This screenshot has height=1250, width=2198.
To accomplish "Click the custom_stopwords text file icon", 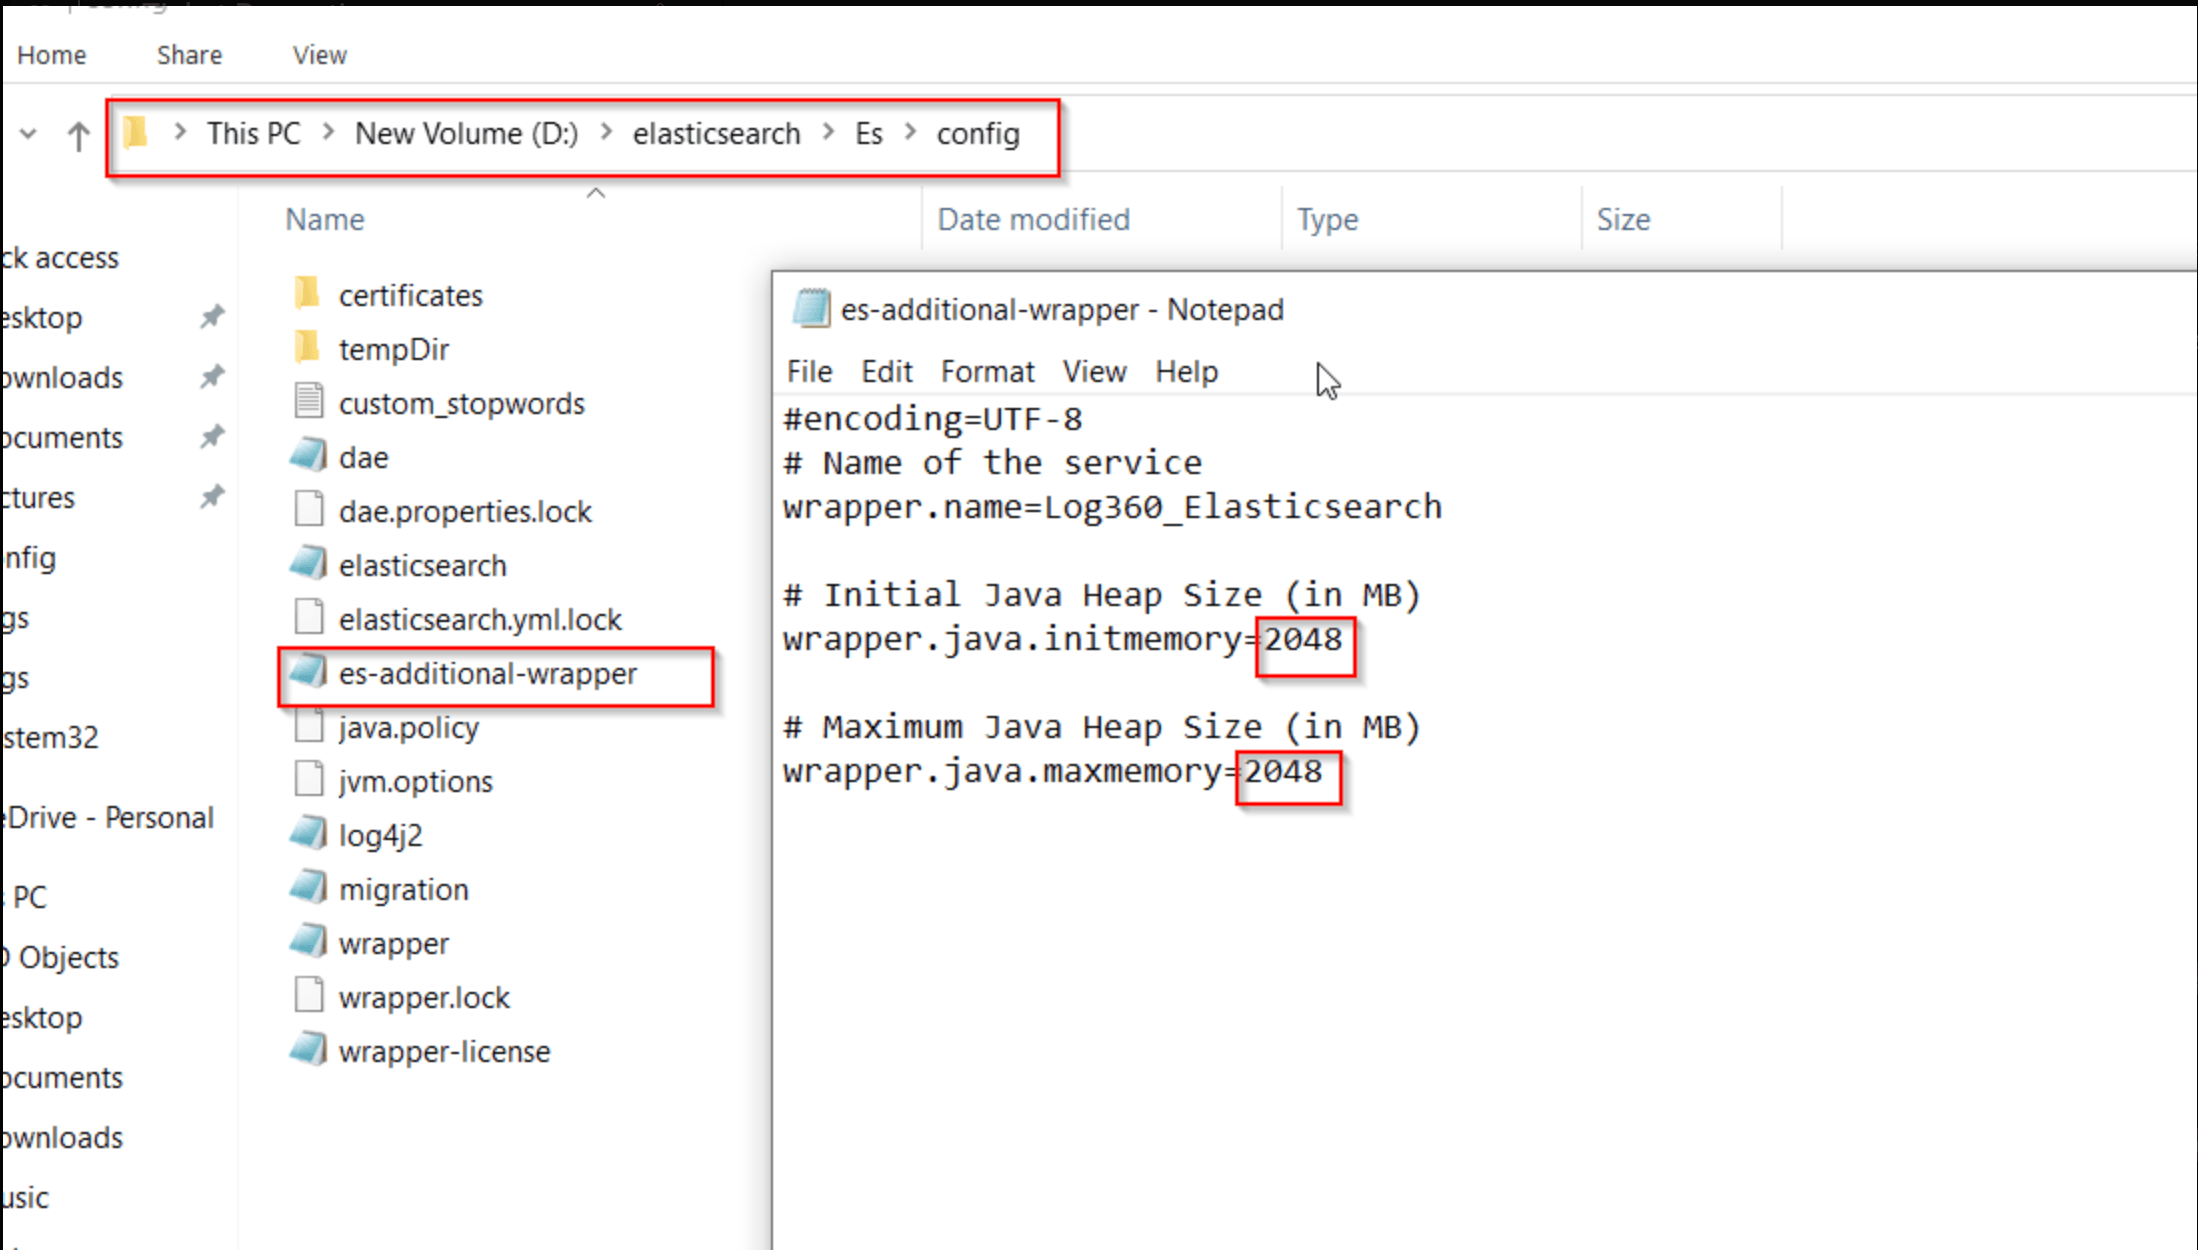I will [308, 401].
